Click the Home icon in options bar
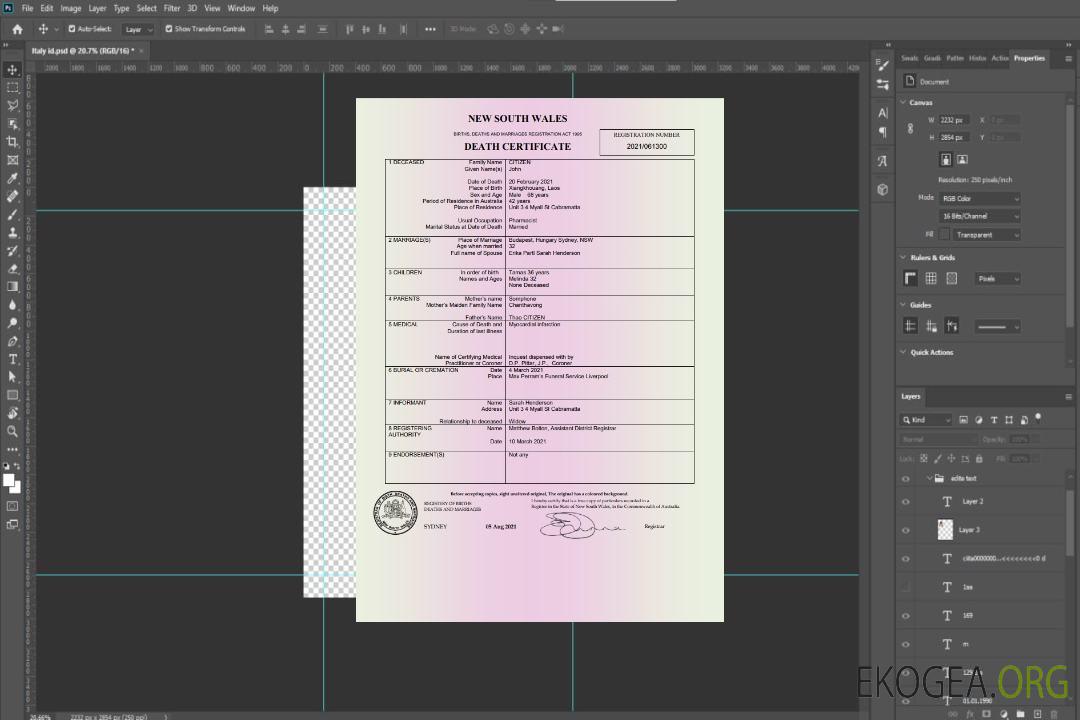The height and width of the screenshot is (720, 1080). pos(17,29)
